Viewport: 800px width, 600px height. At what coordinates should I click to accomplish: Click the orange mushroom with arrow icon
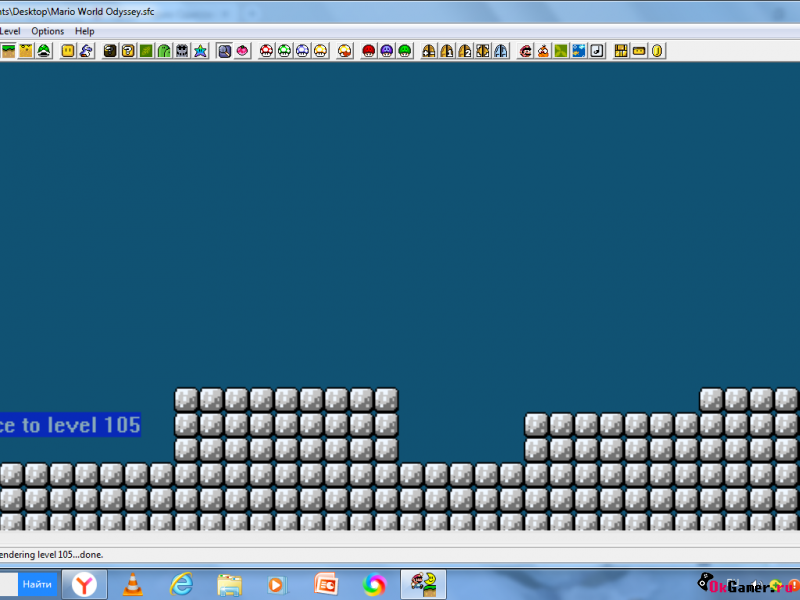(345, 51)
